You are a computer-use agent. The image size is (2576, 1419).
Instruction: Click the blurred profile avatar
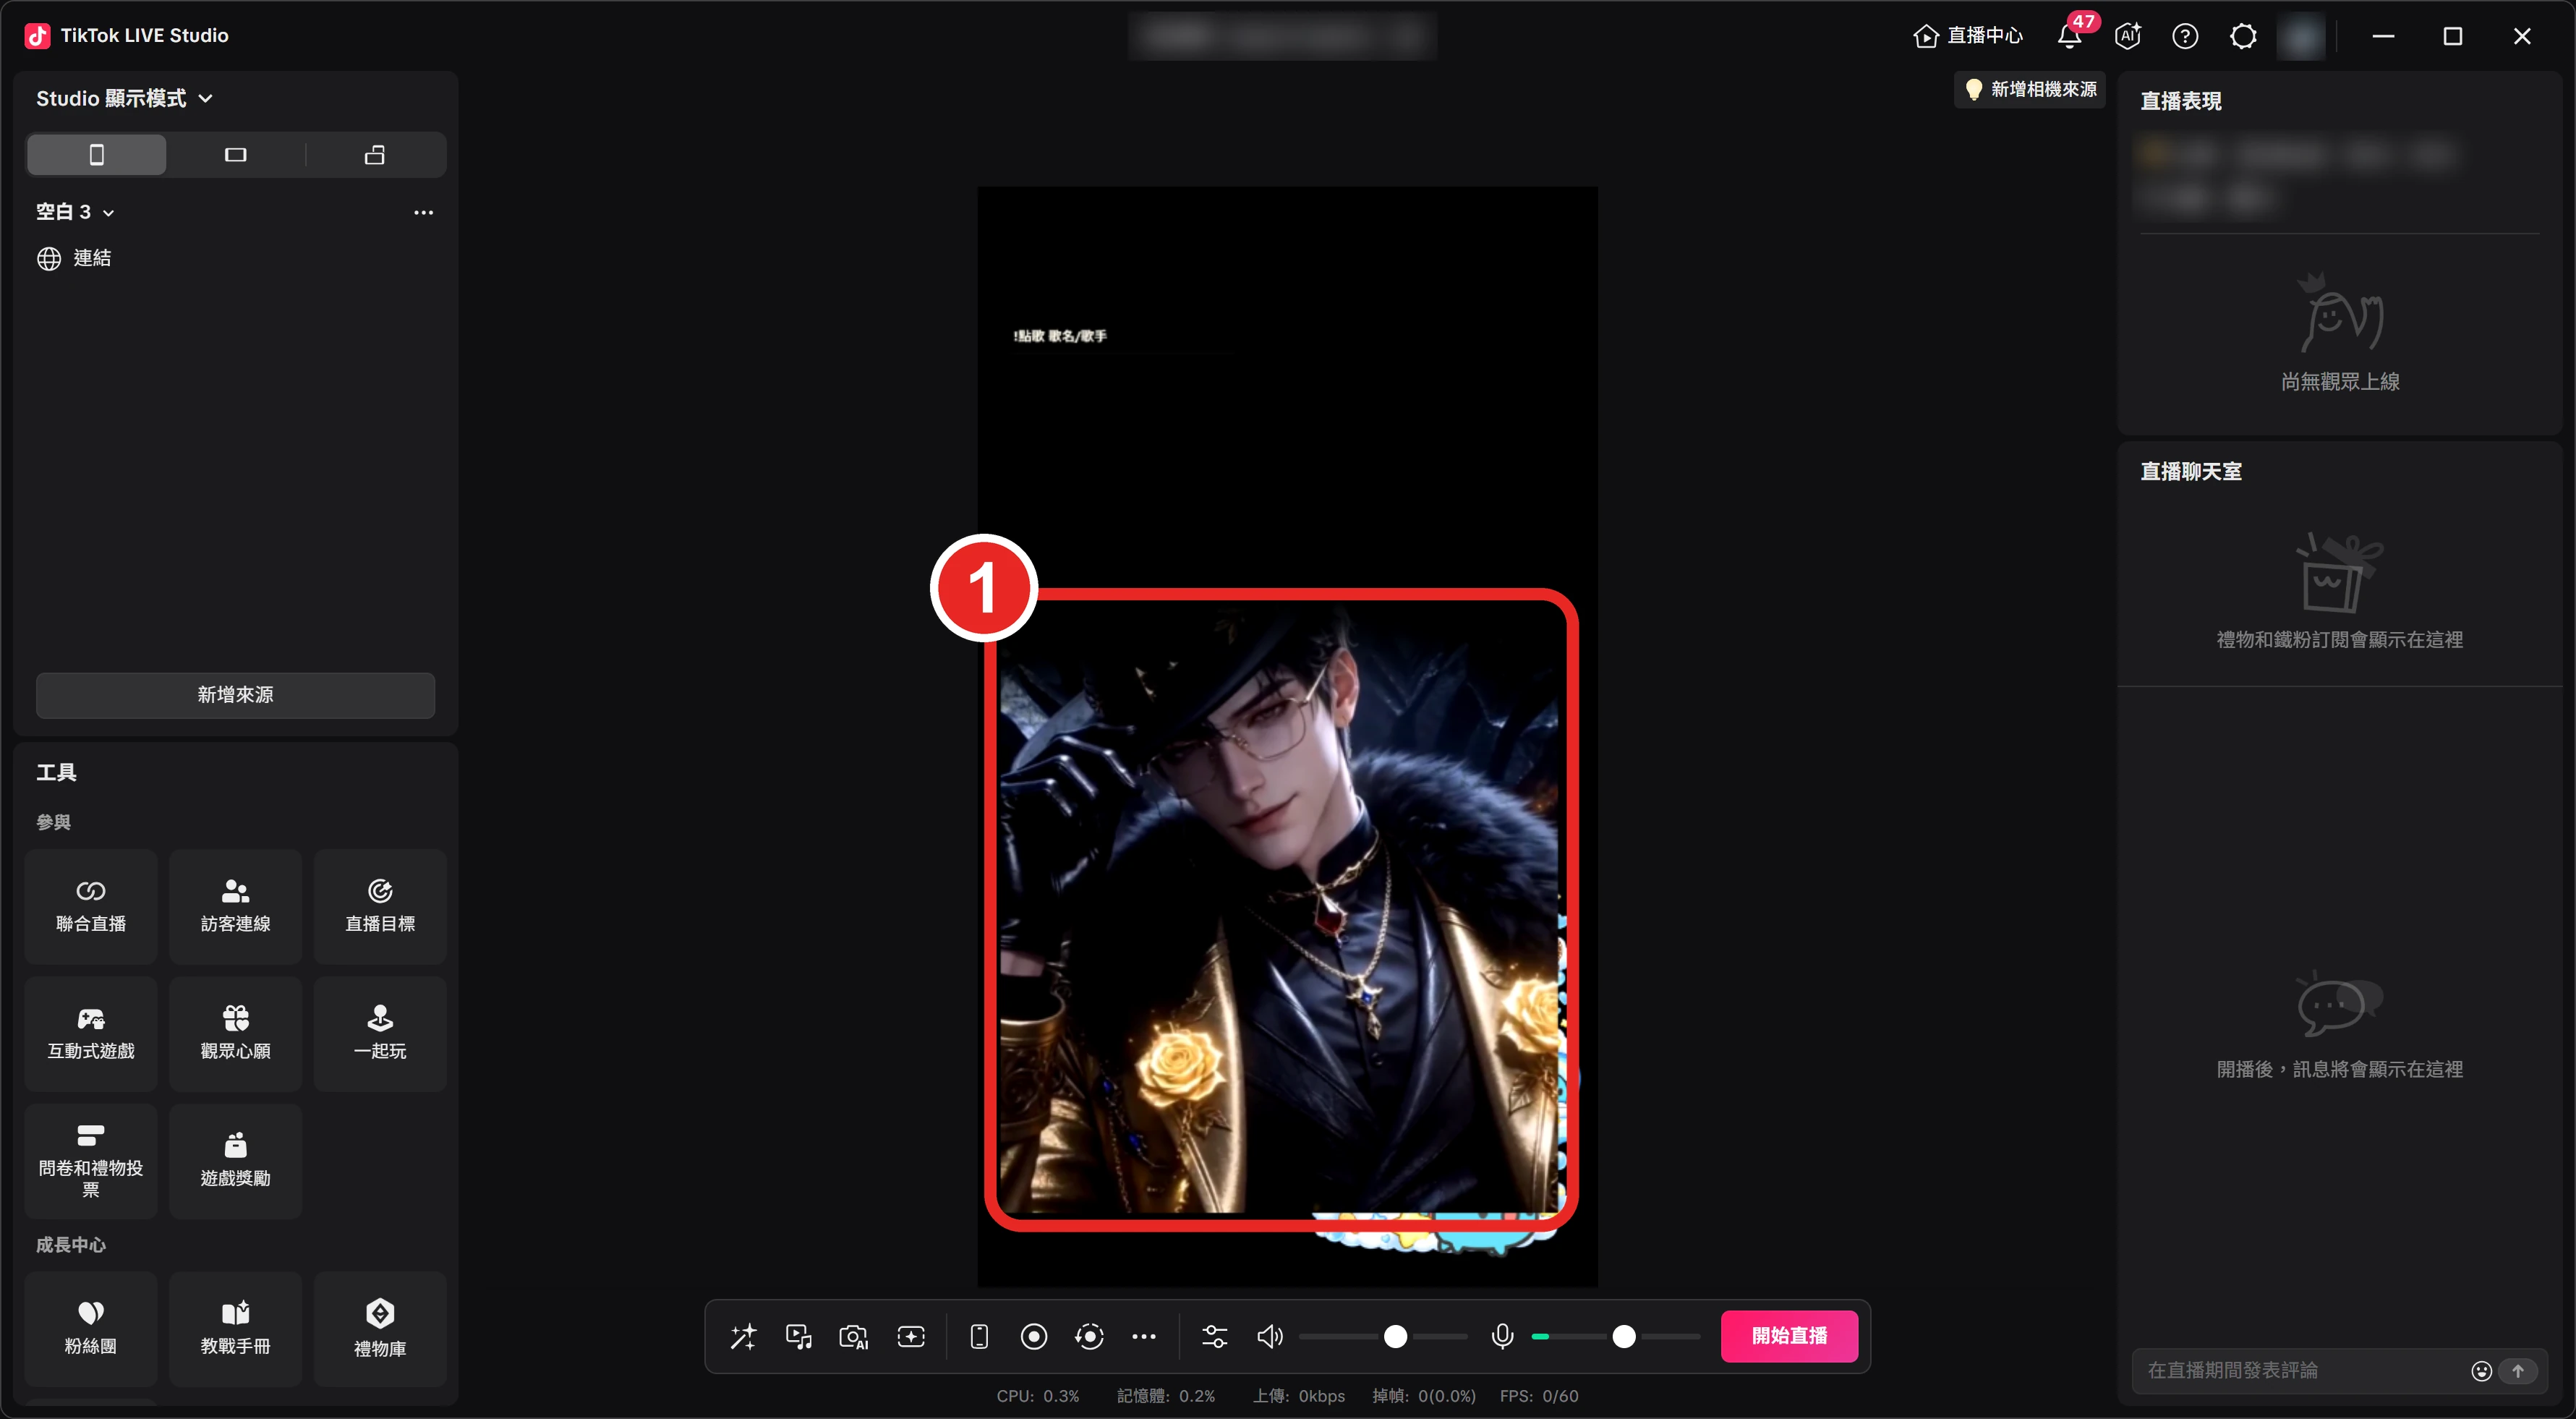[2300, 37]
